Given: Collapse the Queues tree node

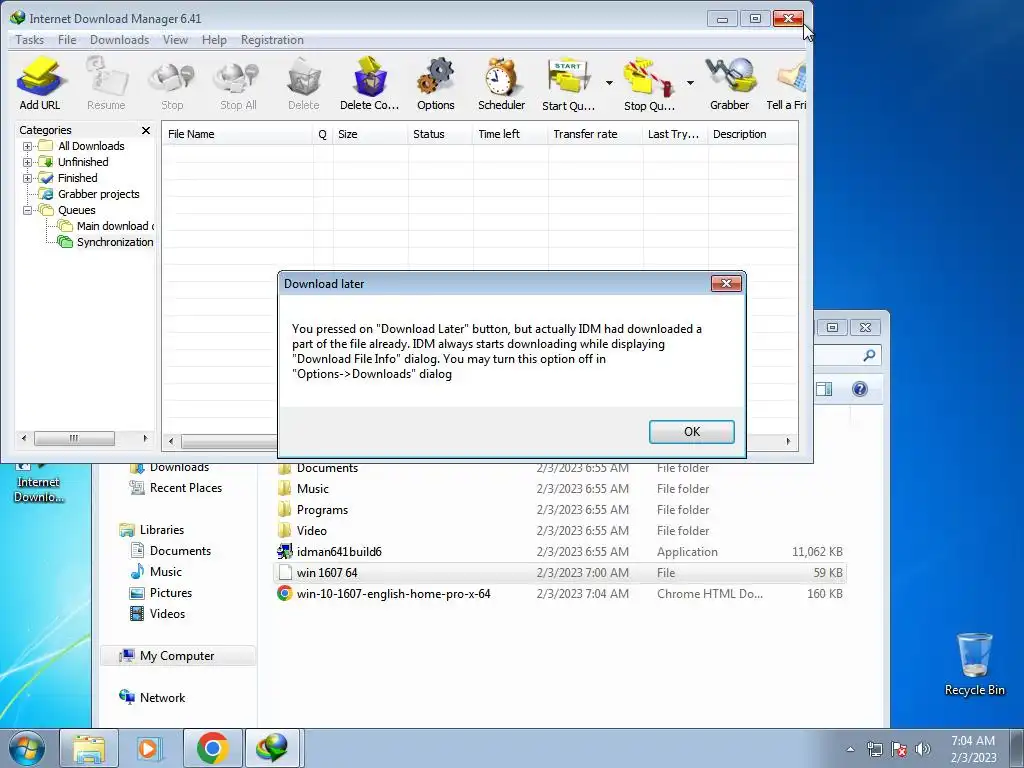Looking at the screenshot, I should [x=27, y=210].
